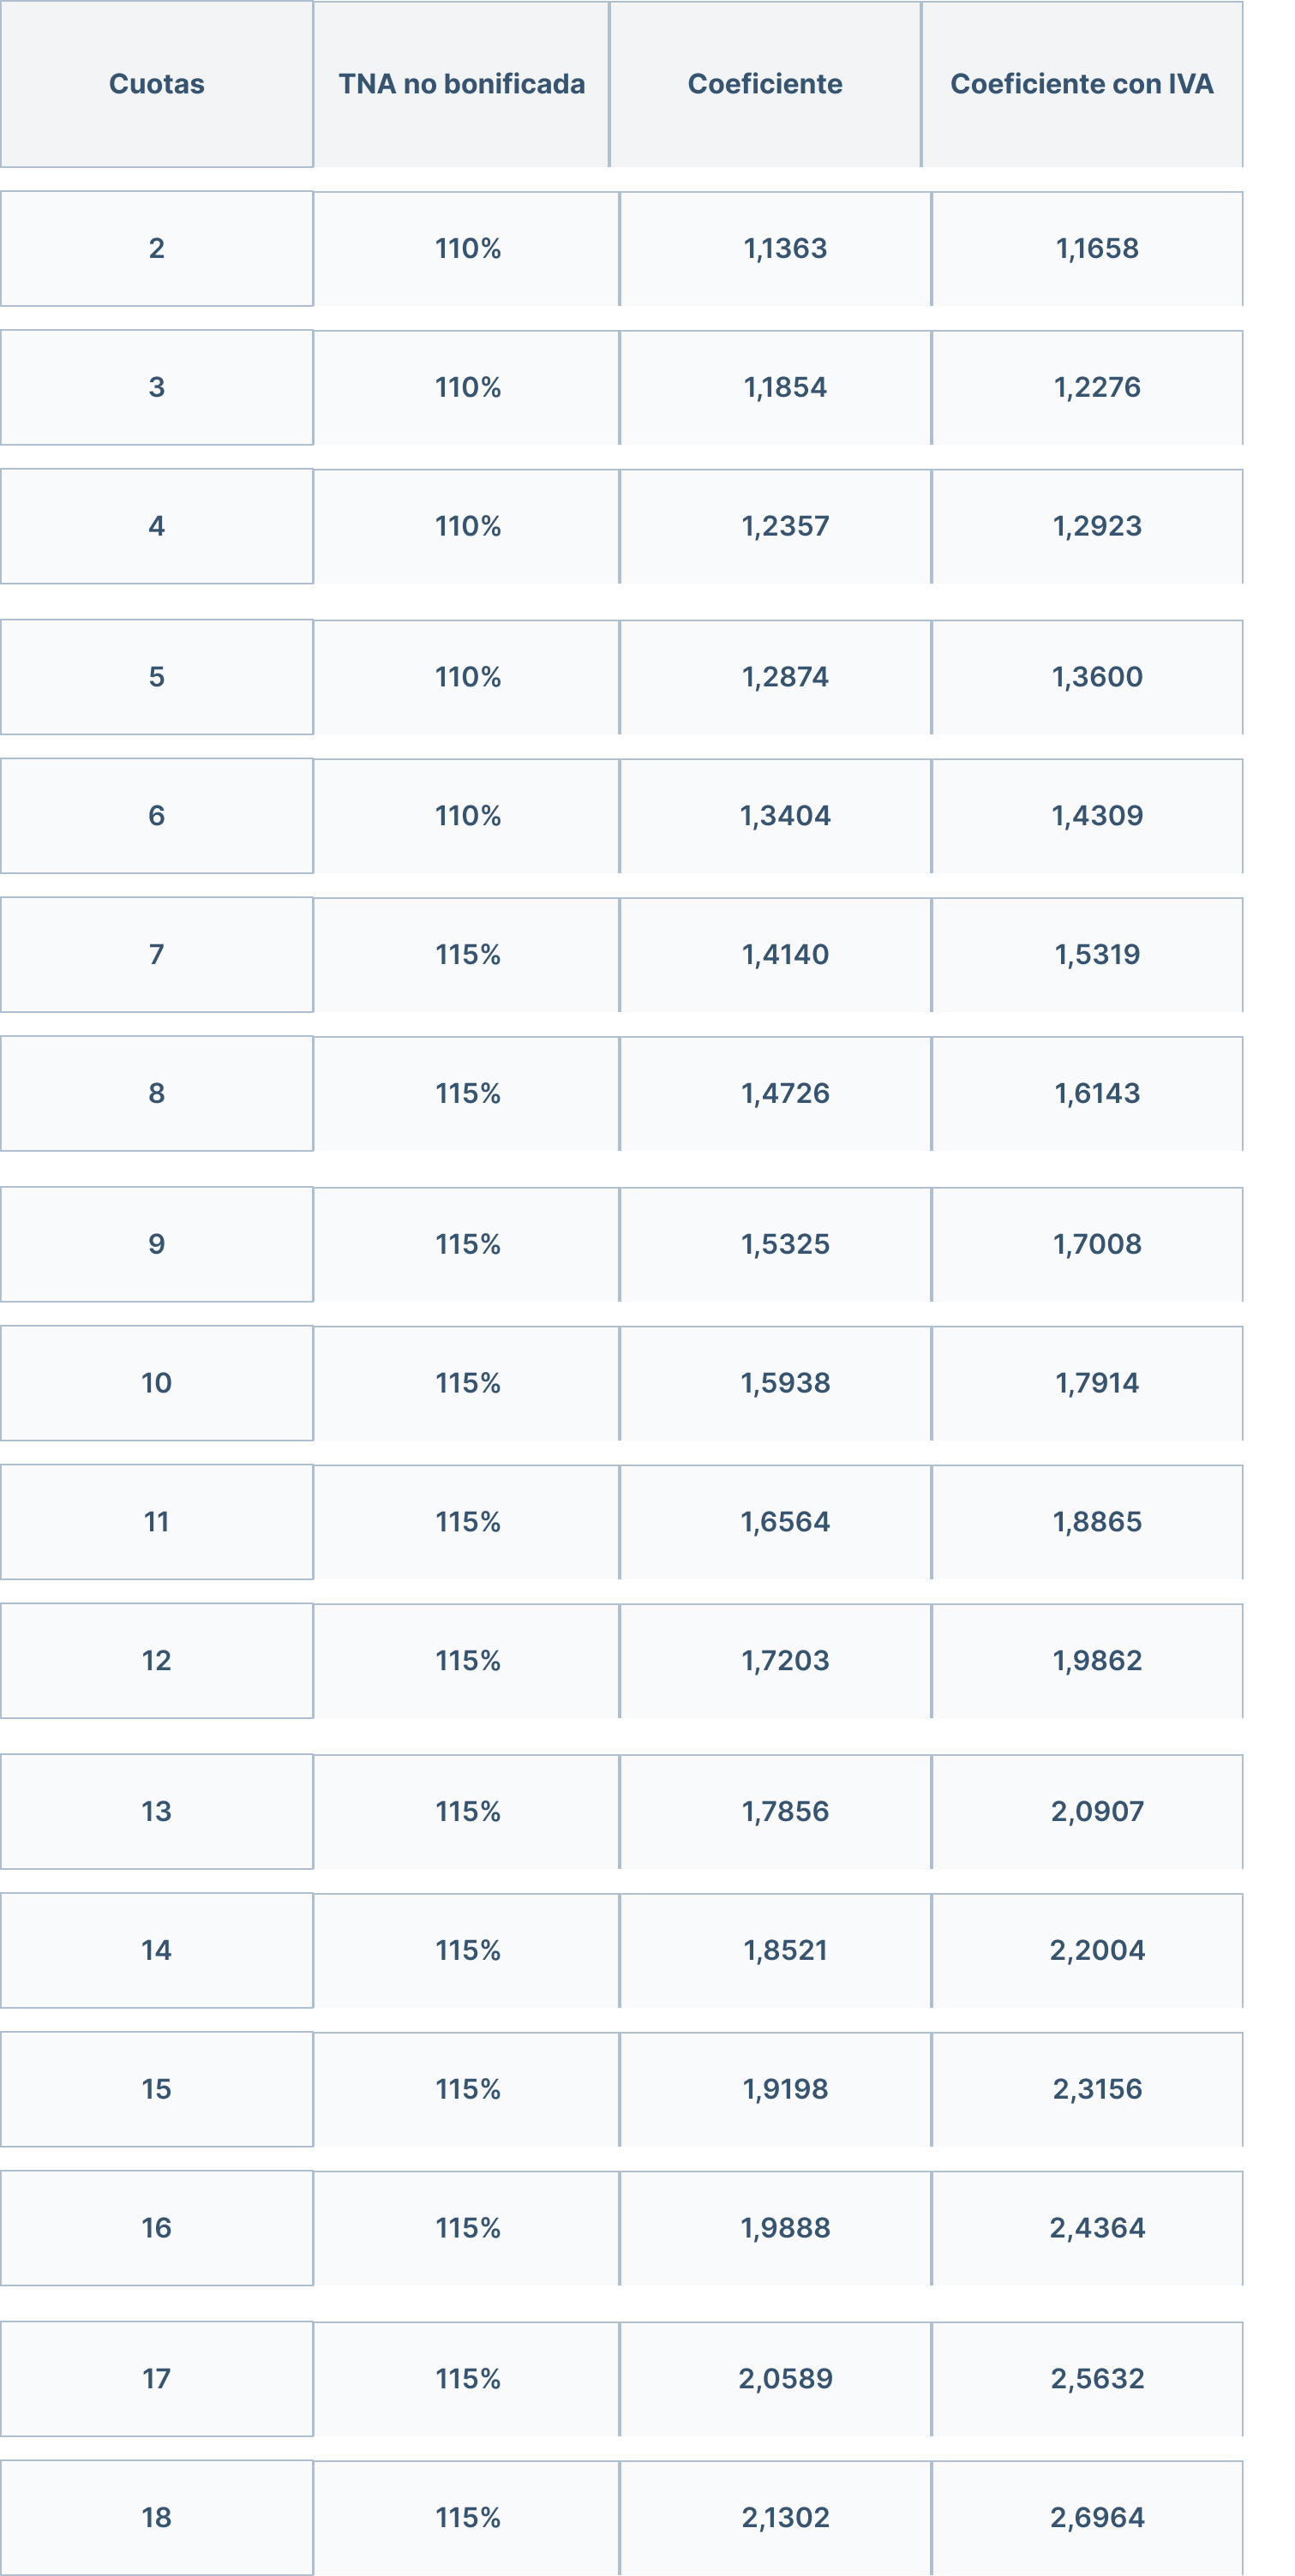Viewport: 1295px width, 2576px height.
Task: Select the cuotas cell showing 18
Action: click(x=156, y=2517)
